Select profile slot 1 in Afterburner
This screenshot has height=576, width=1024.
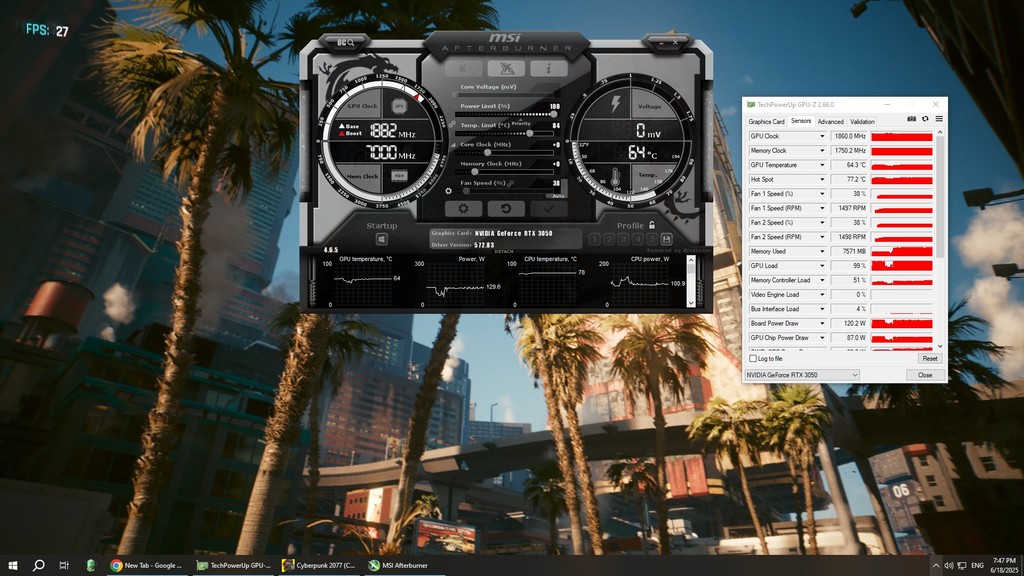pos(594,240)
